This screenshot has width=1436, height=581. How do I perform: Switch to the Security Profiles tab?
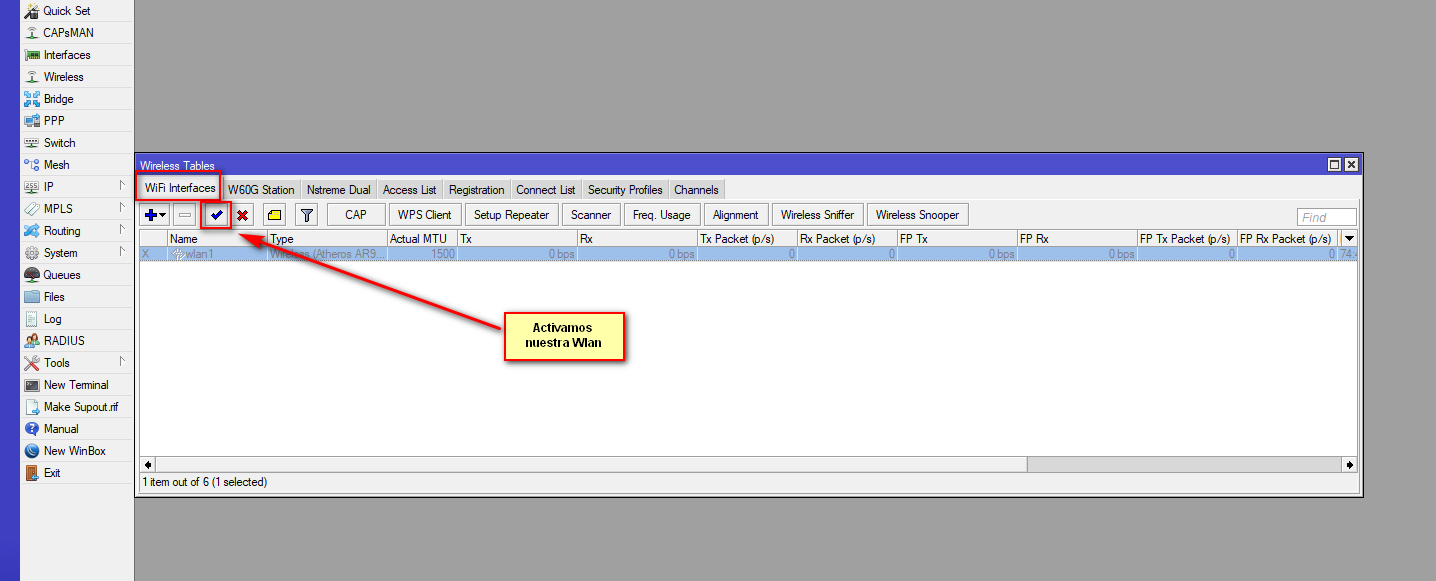(625, 190)
